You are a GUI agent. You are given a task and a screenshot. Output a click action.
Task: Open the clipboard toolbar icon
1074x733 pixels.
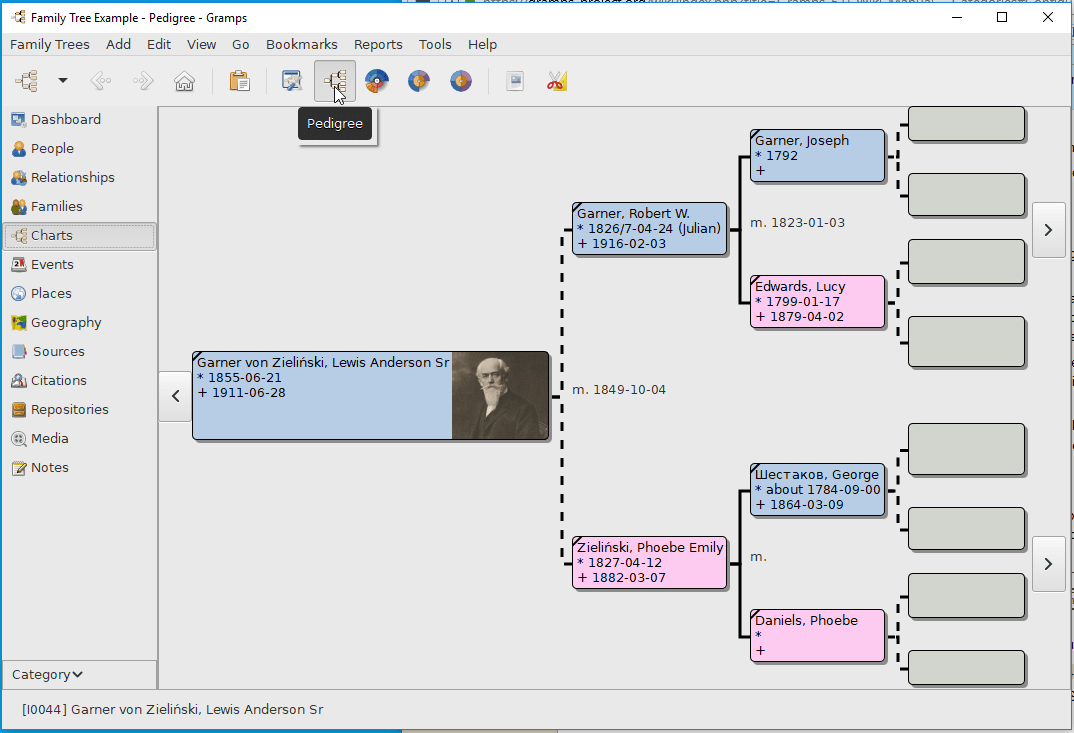[240, 81]
